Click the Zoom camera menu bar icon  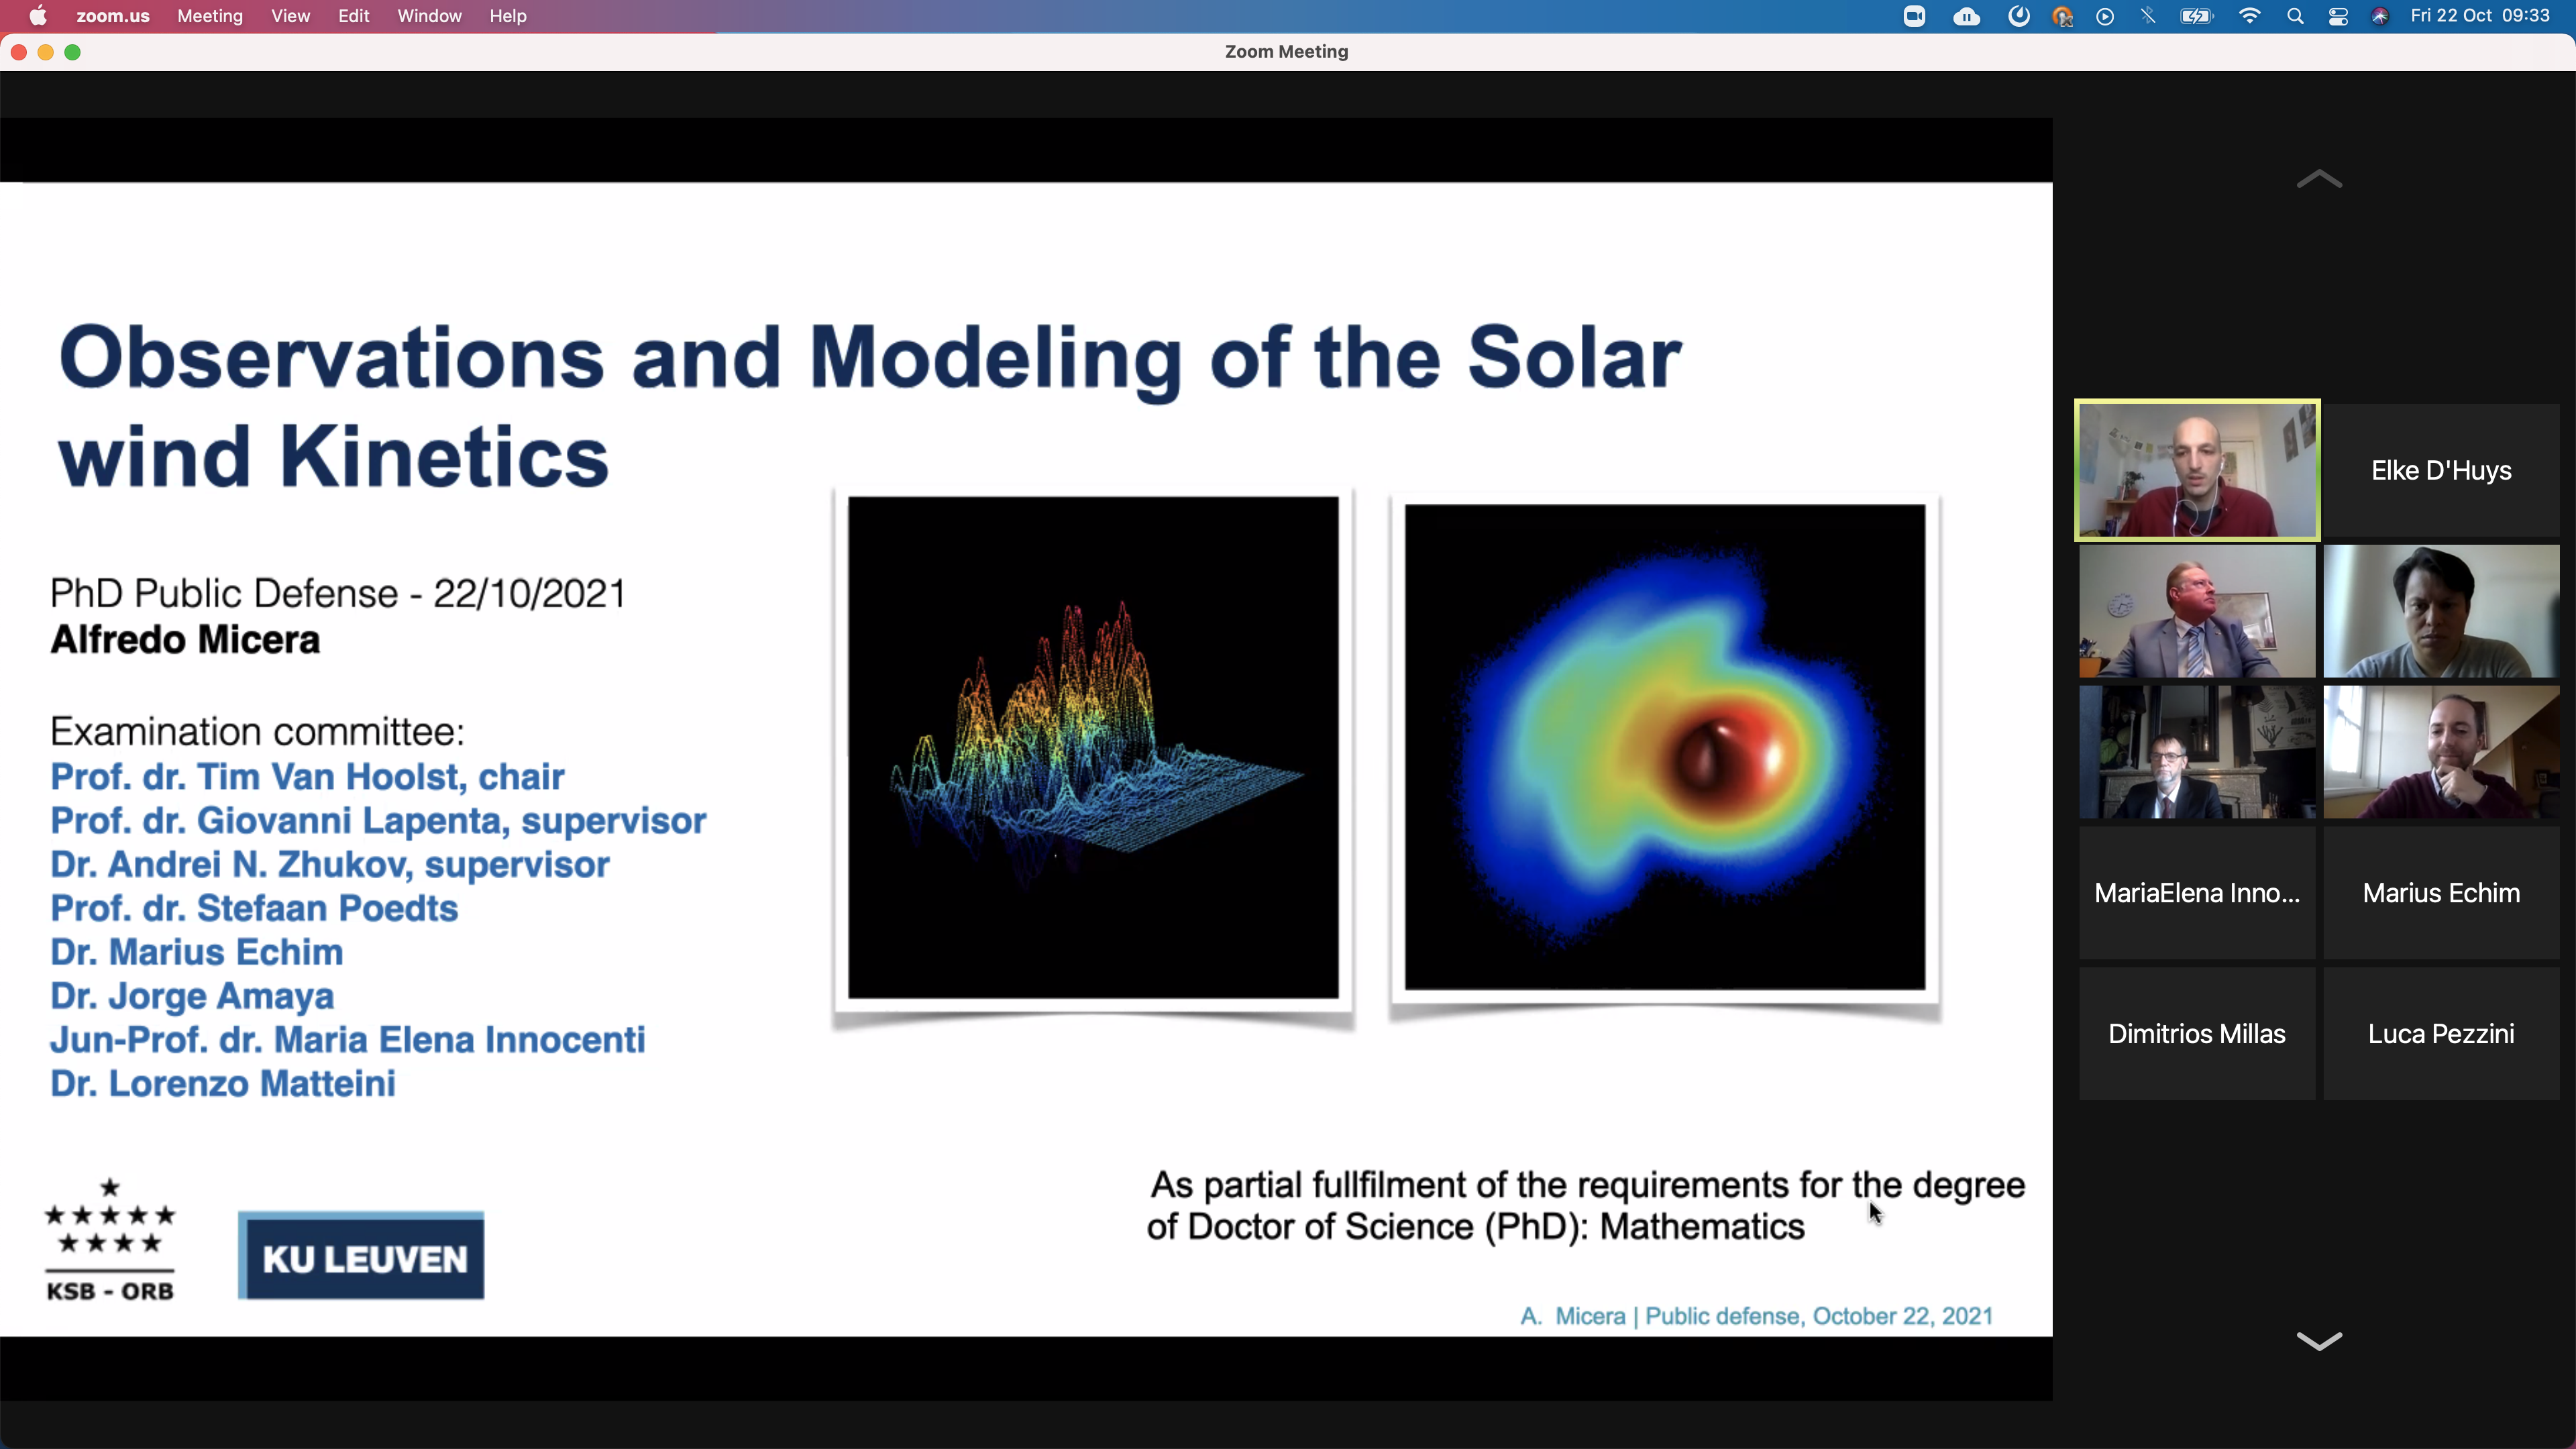[x=1914, y=16]
